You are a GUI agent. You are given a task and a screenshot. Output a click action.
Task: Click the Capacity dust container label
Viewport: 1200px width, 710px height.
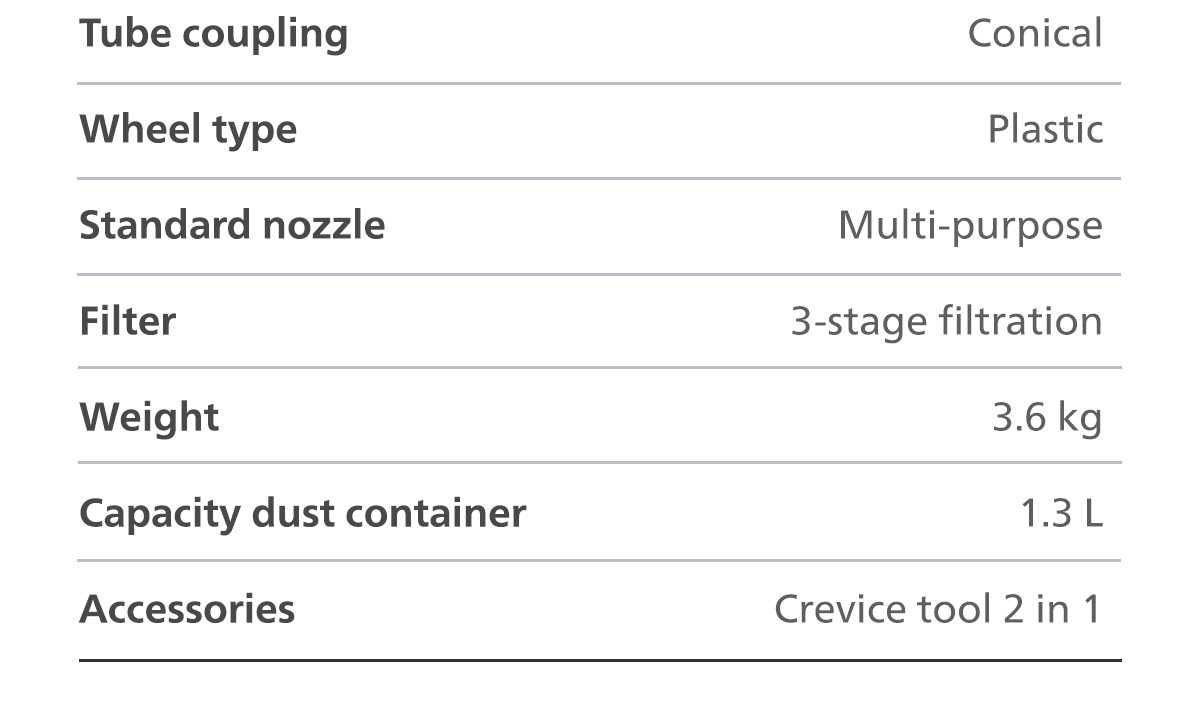pos(302,513)
